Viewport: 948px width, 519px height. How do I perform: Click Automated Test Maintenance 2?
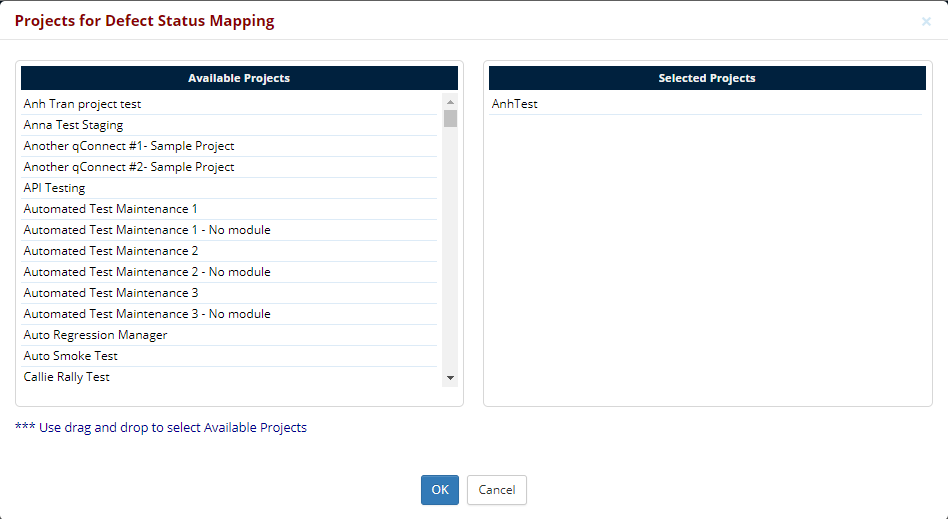click(111, 251)
